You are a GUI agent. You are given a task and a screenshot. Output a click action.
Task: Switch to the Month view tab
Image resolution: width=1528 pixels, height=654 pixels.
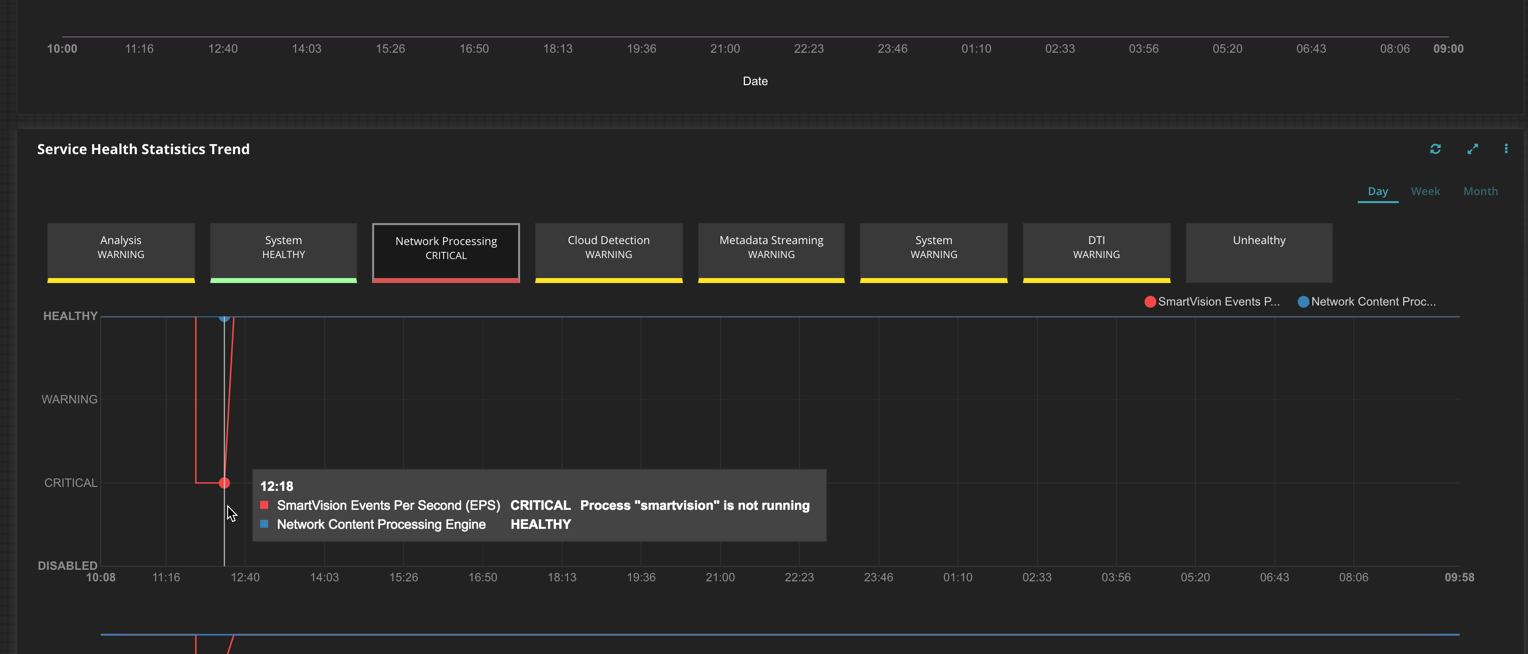1480,191
